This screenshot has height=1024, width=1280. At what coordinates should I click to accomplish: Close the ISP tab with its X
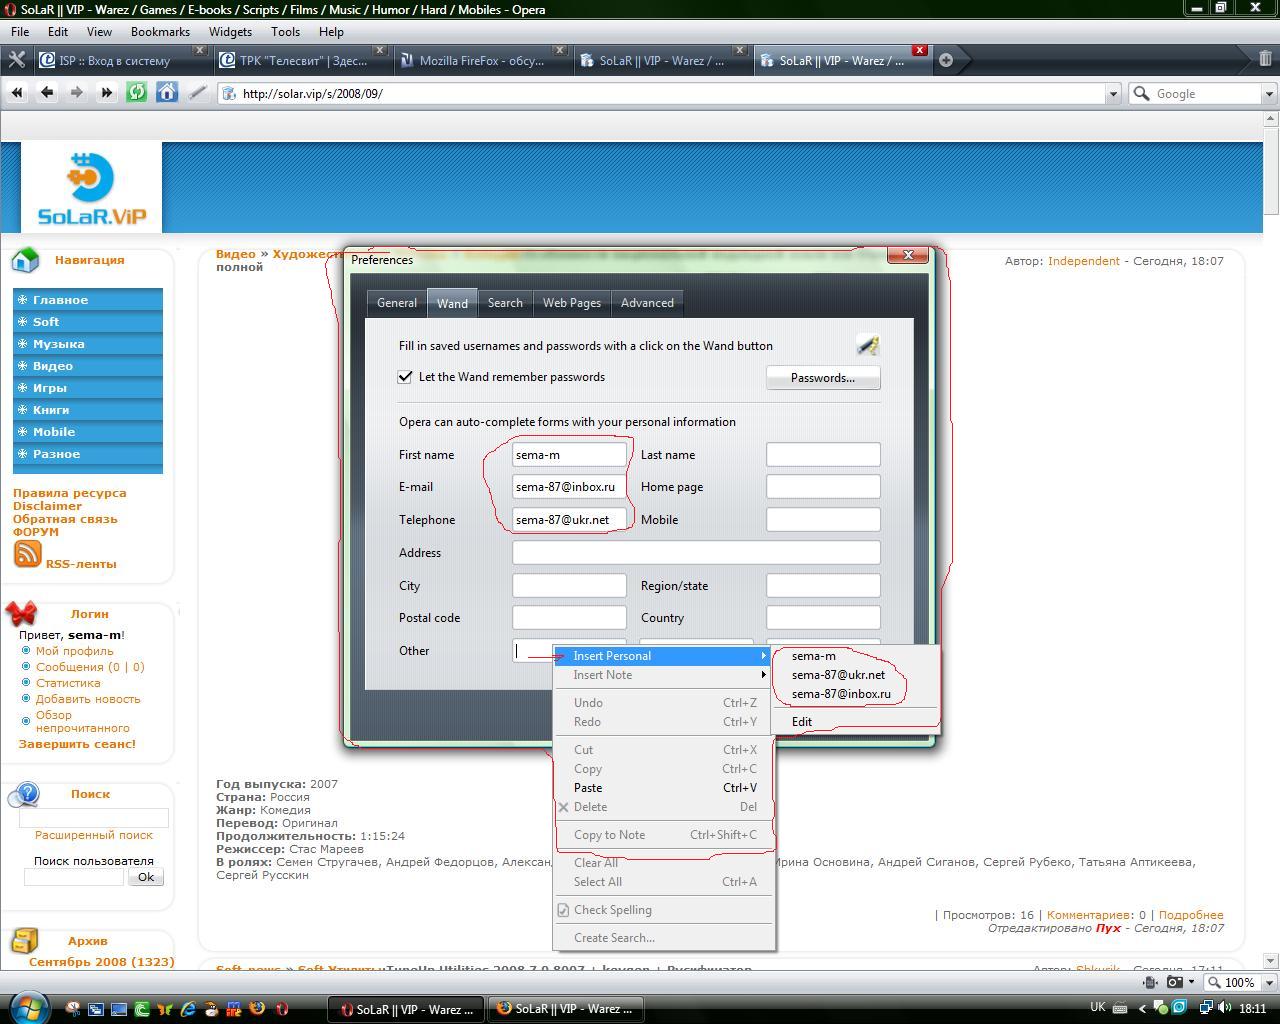[199, 50]
